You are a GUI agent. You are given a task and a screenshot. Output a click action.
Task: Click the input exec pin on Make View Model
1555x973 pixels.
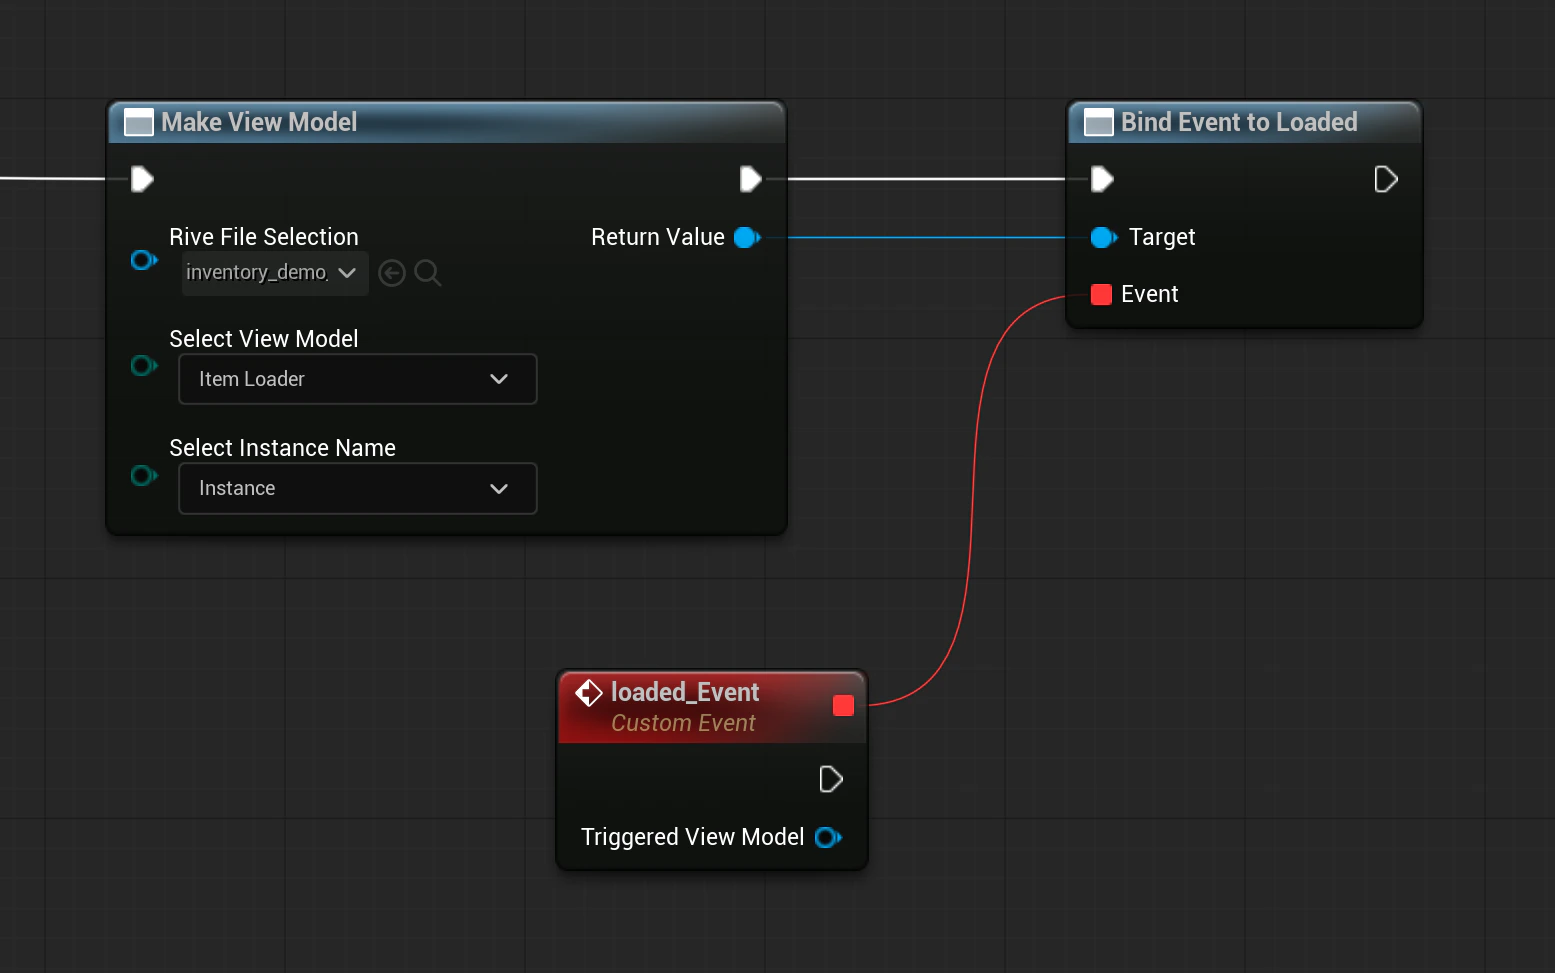140,179
